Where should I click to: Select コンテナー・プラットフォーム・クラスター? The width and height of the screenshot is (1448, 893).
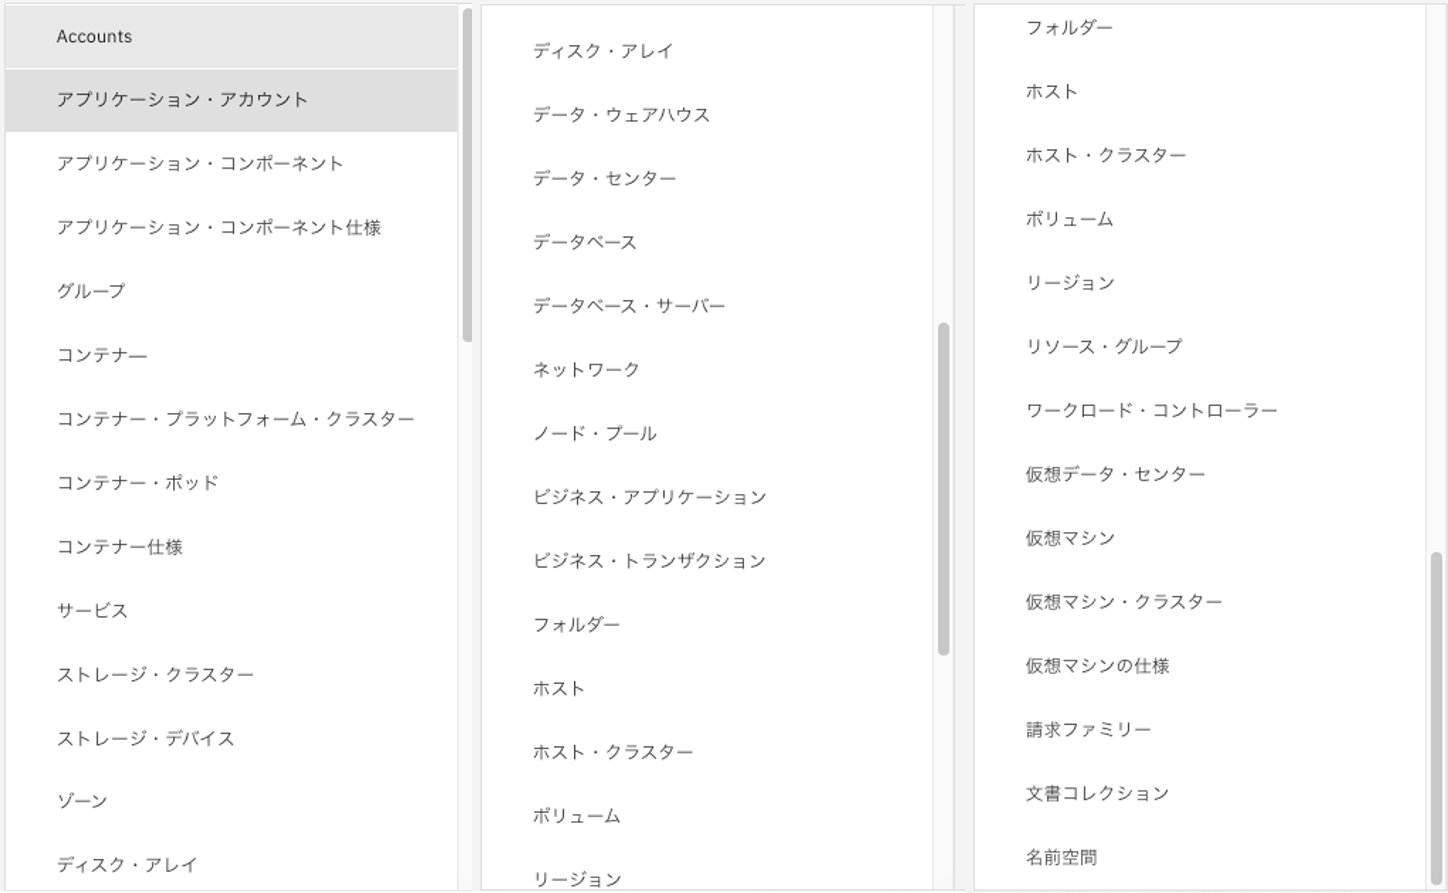[235, 419]
